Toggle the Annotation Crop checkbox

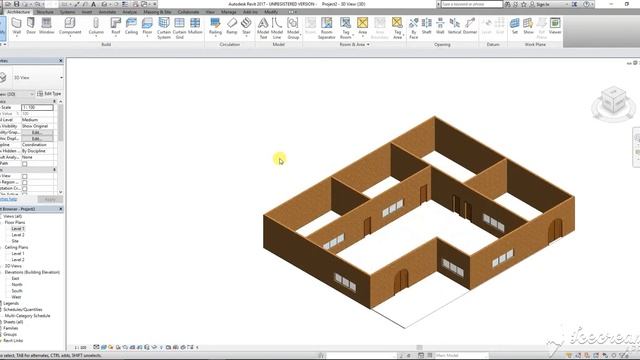click(x=24, y=189)
